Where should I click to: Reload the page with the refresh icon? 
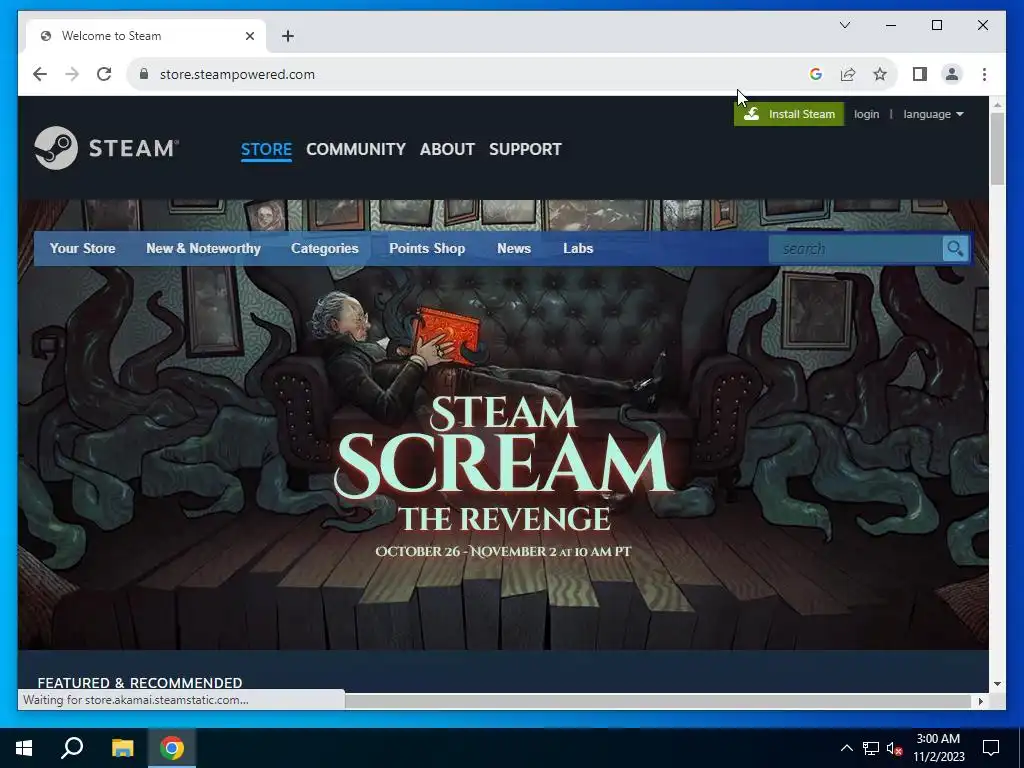pos(104,74)
